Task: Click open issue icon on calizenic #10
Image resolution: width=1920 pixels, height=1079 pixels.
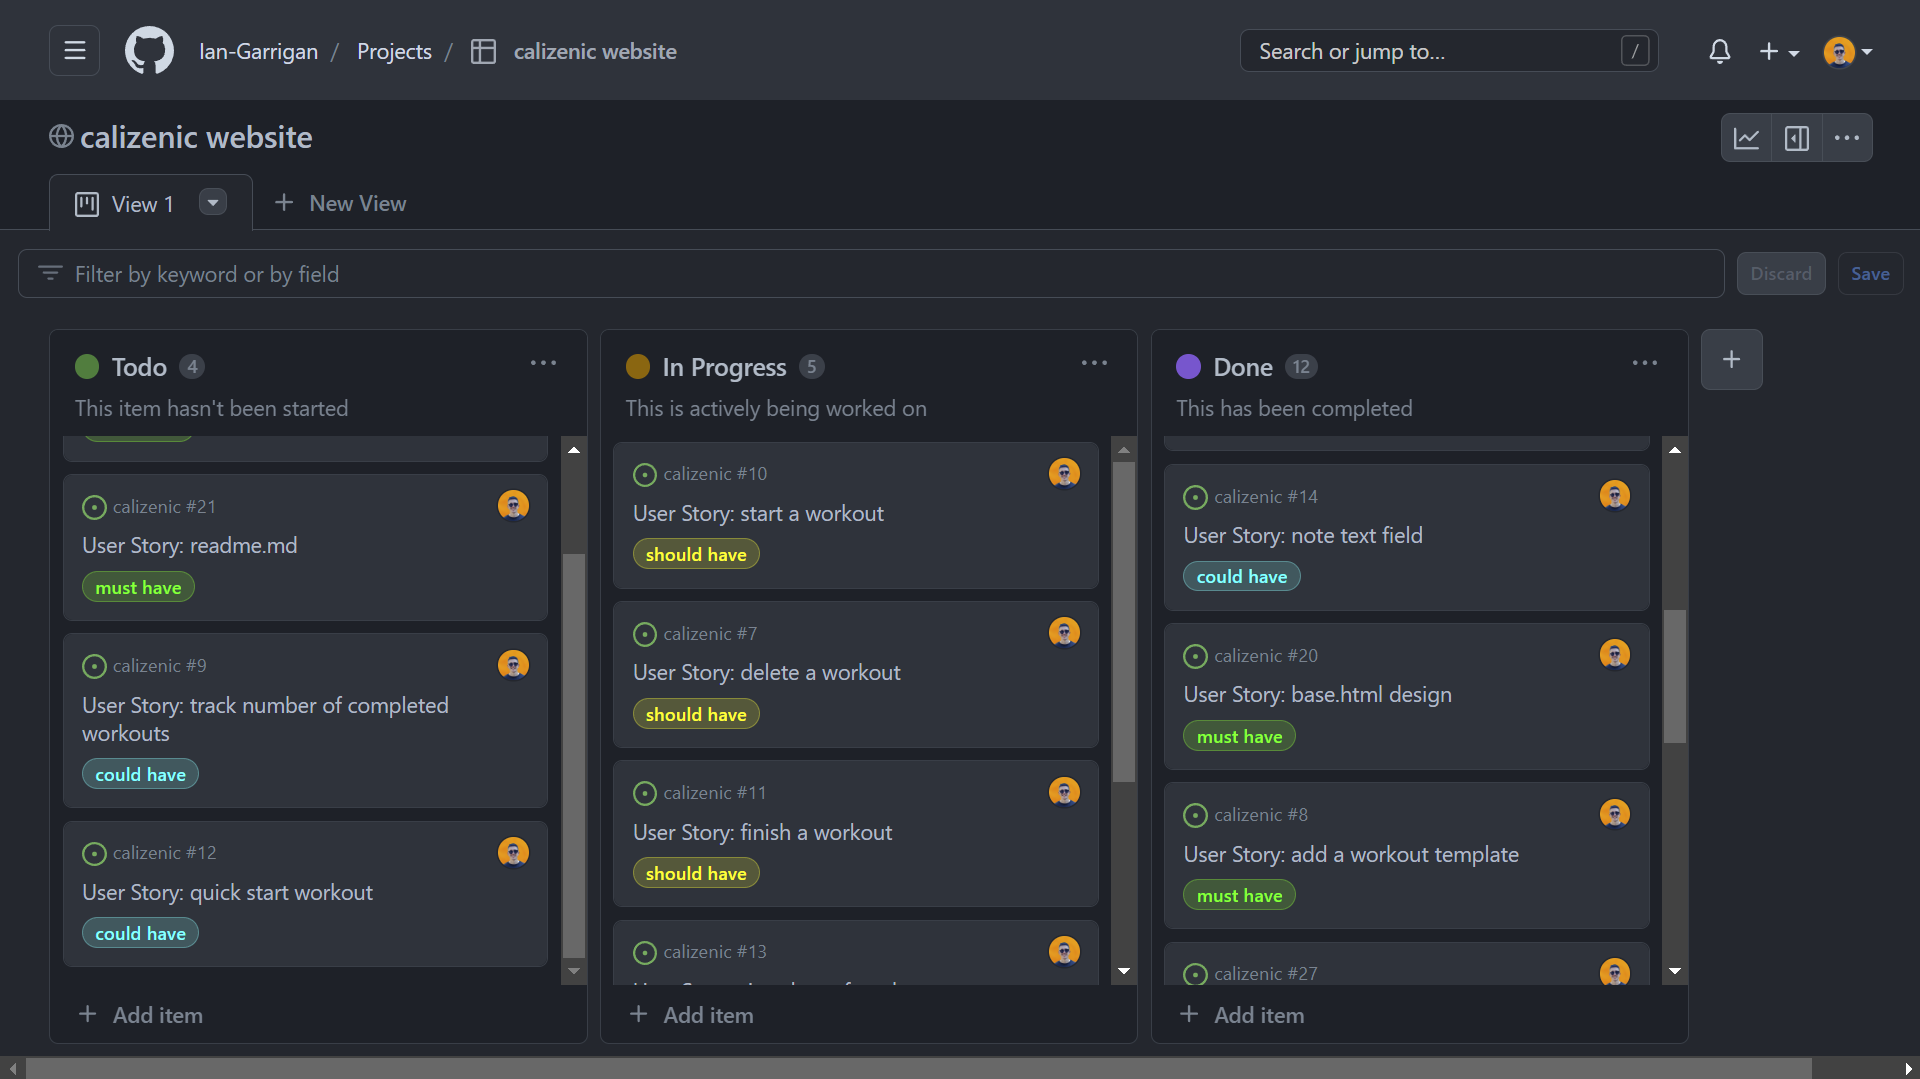Action: pyautogui.click(x=645, y=475)
